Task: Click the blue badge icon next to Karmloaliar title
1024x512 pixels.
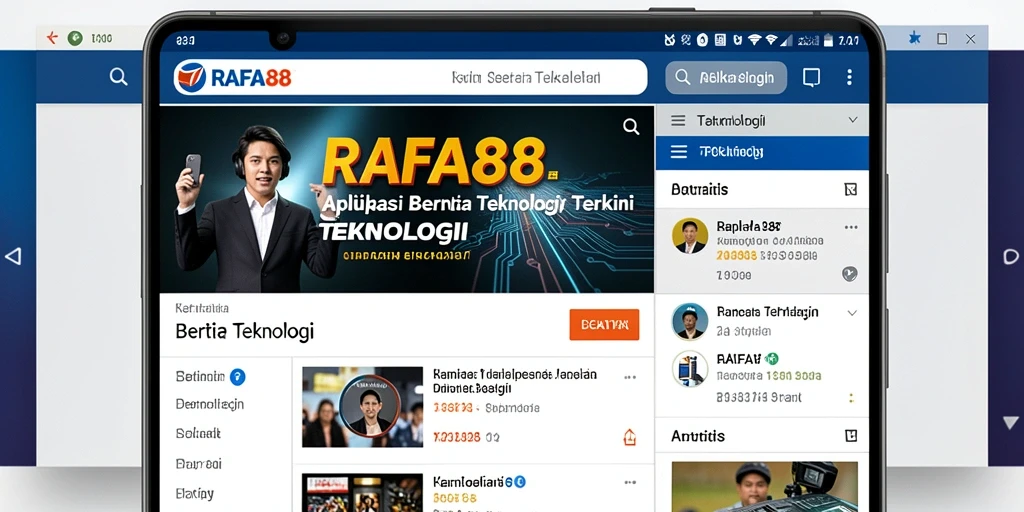Action: (519, 482)
